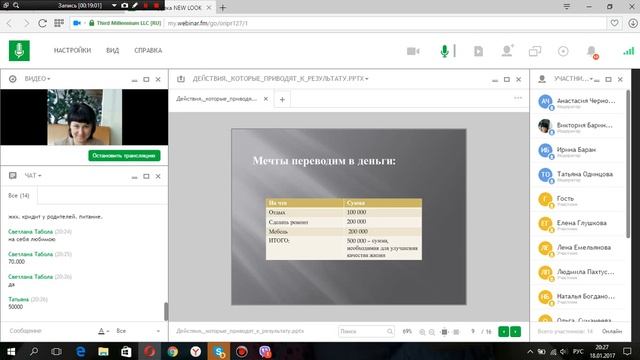Check the green signal strength indicator
The image size is (640, 360).
click(629, 51)
